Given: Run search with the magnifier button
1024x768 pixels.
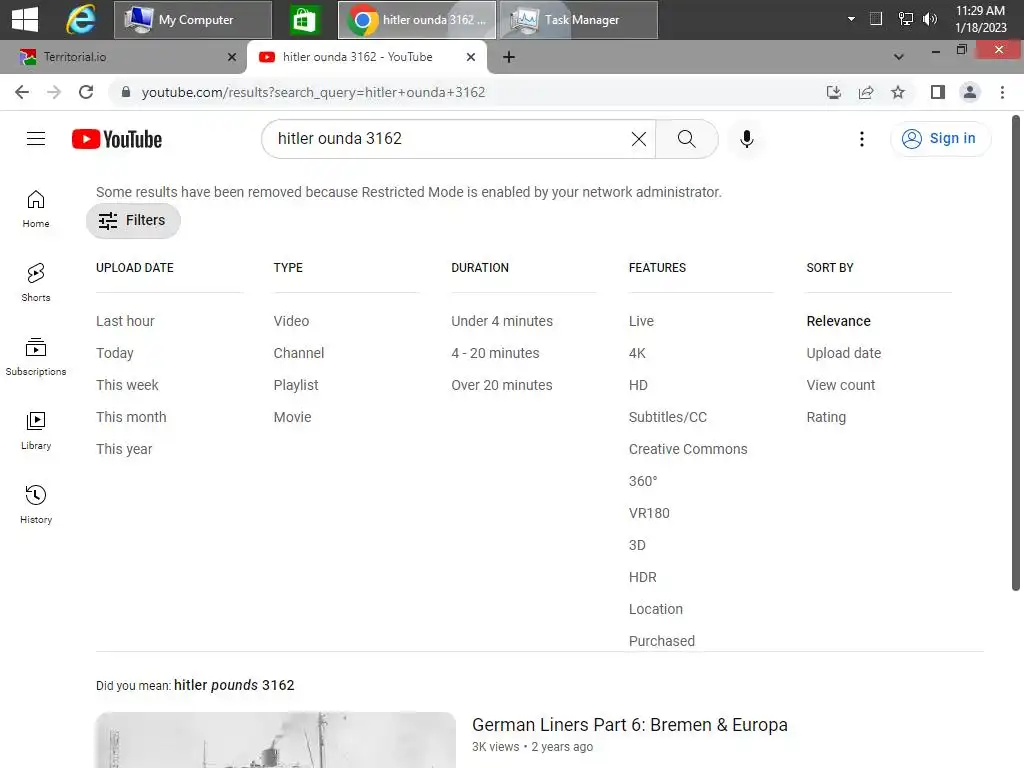Looking at the screenshot, I should [x=686, y=138].
